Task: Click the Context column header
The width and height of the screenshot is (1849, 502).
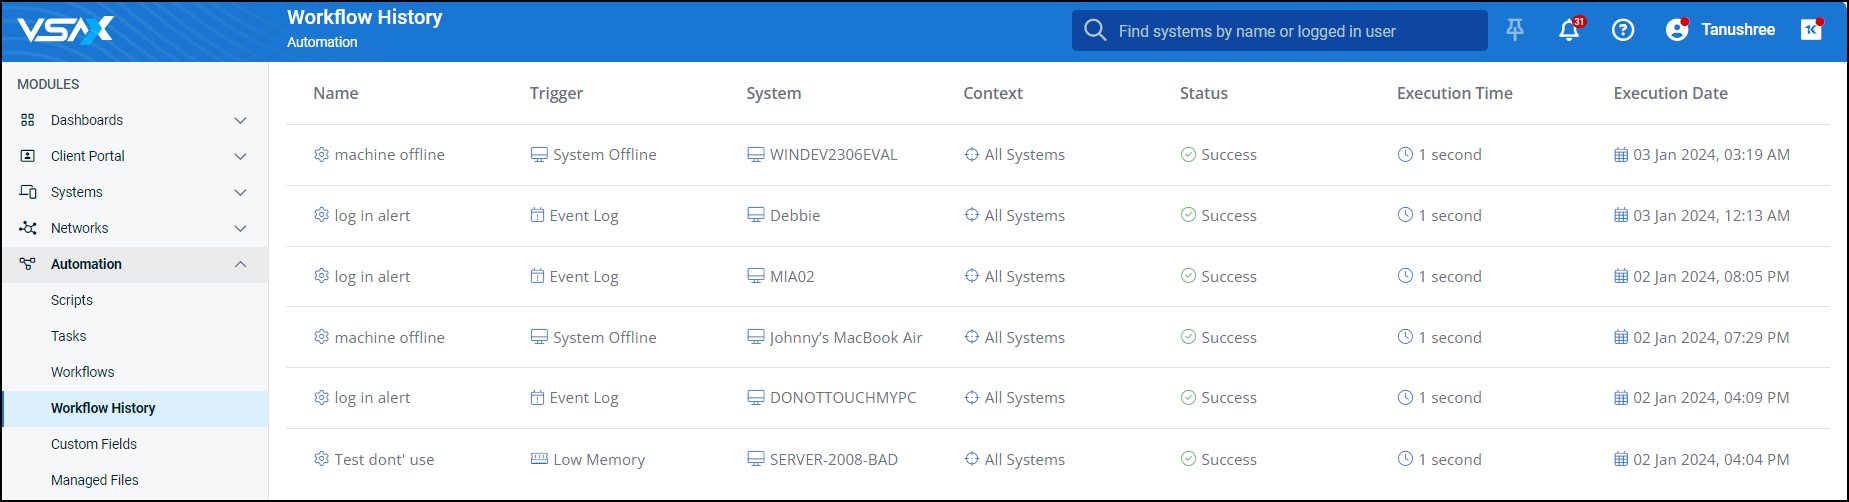Action: (x=993, y=93)
